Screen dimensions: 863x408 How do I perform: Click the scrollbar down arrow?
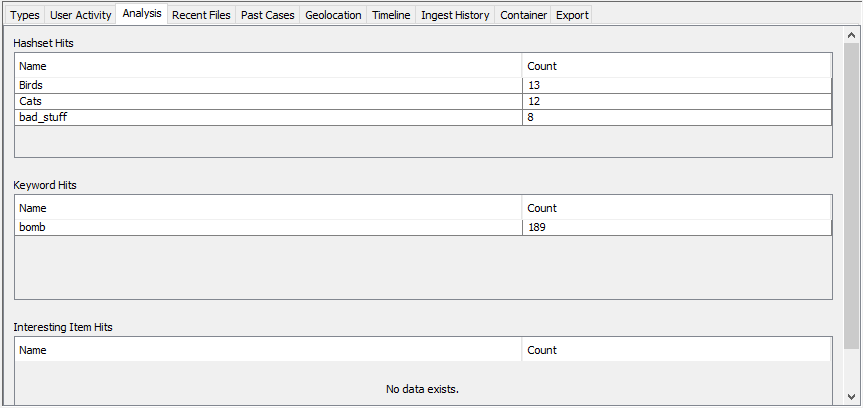(x=852, y=396)
